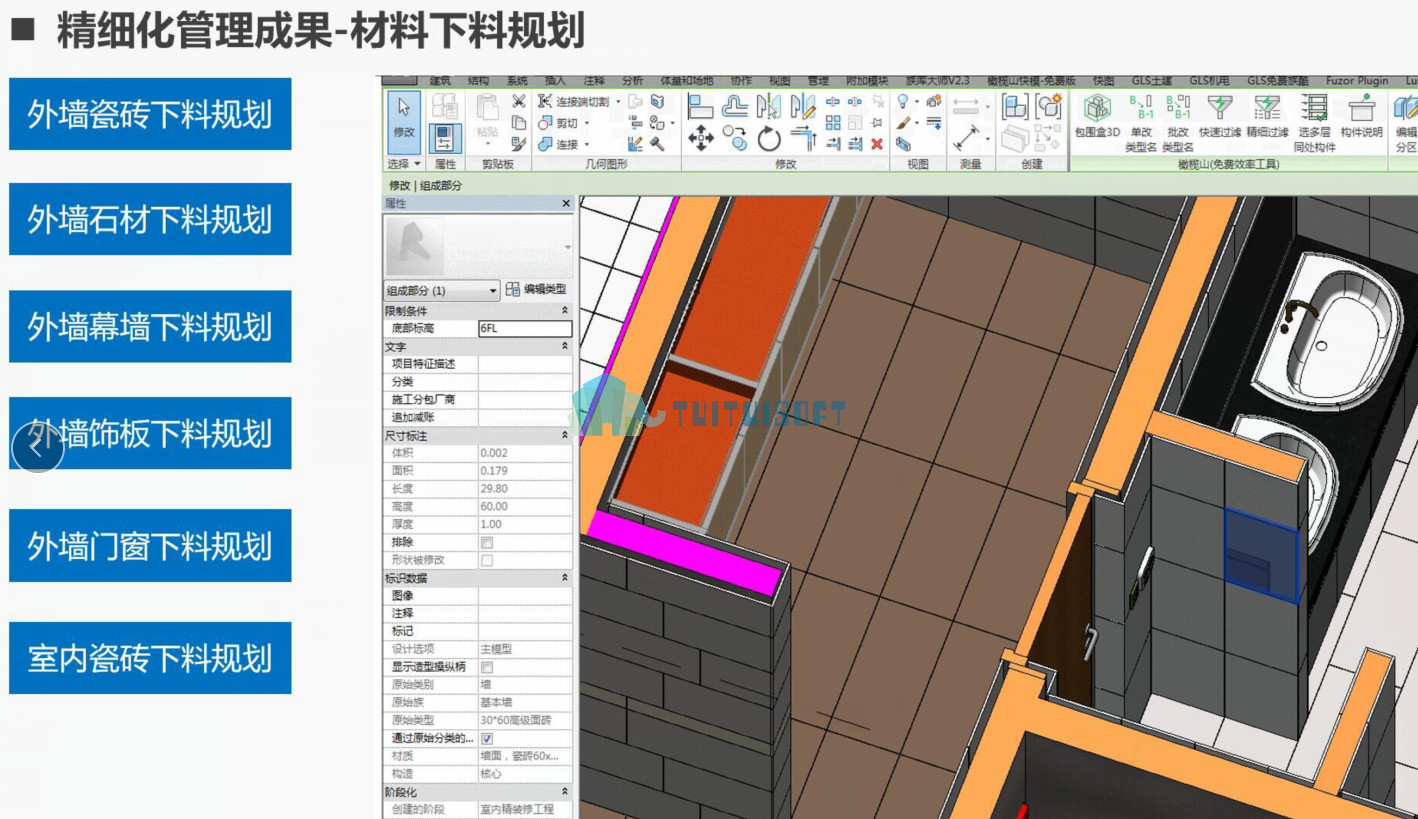
Task: Enable the 显示造型操纵柄 checkbox
Action: (x=487, y=667)
